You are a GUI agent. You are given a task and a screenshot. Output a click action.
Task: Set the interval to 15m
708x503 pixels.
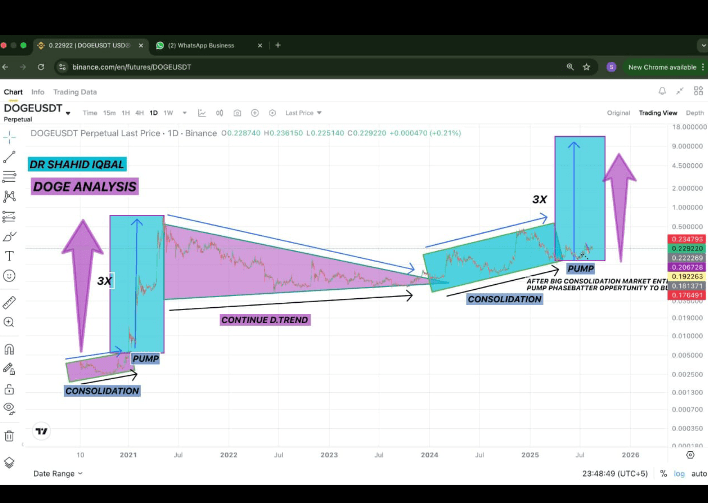109,113
